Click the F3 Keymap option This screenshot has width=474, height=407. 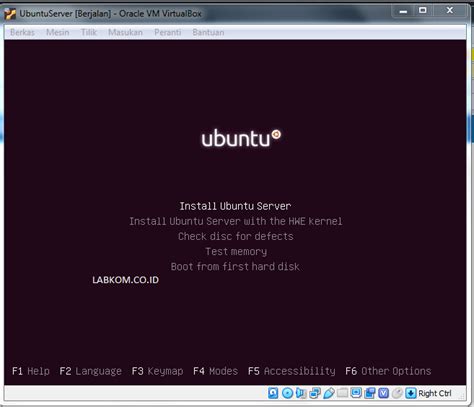point(157,371)
